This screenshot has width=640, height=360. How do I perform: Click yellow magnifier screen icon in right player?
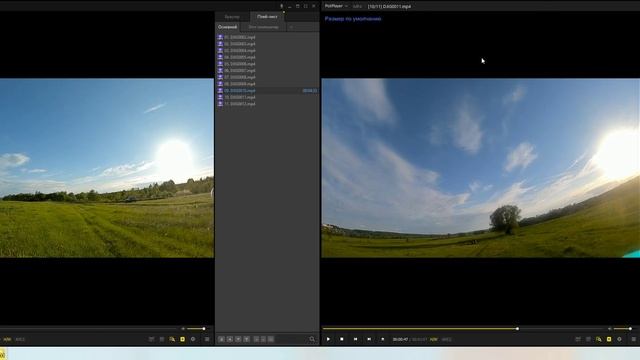(598, 339)
